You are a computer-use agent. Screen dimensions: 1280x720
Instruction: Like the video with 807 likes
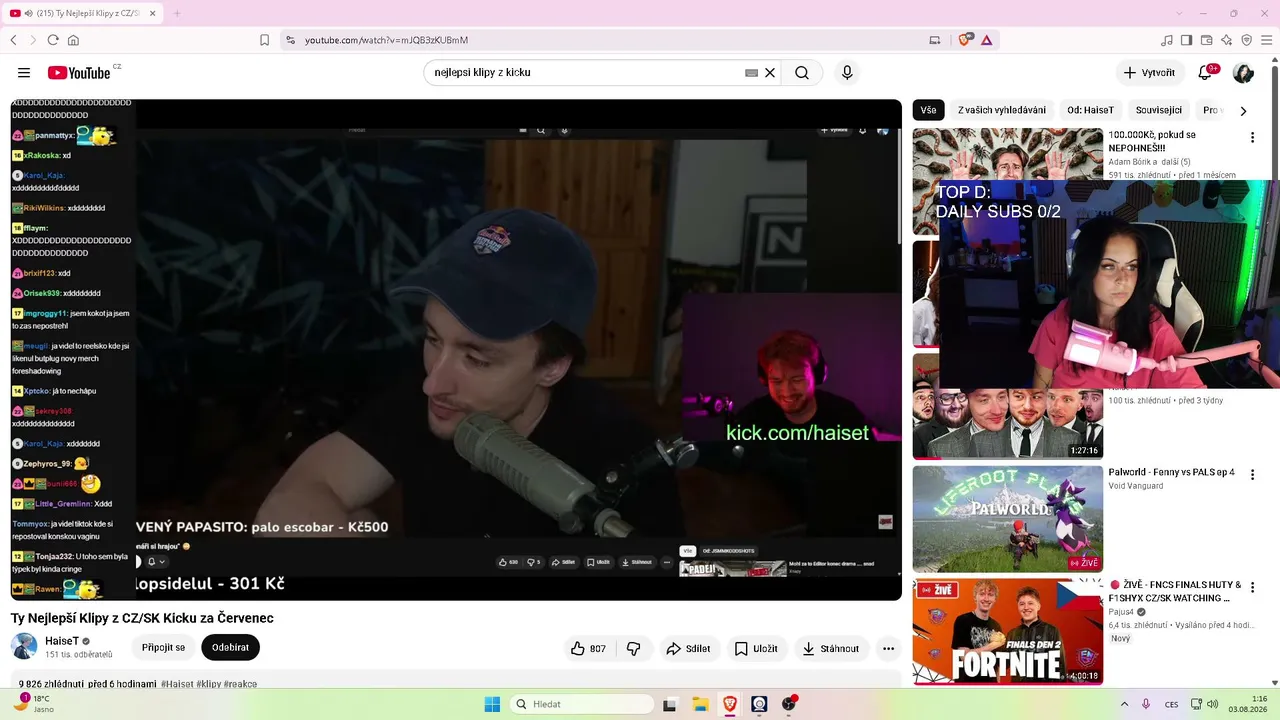click(588, 648)
